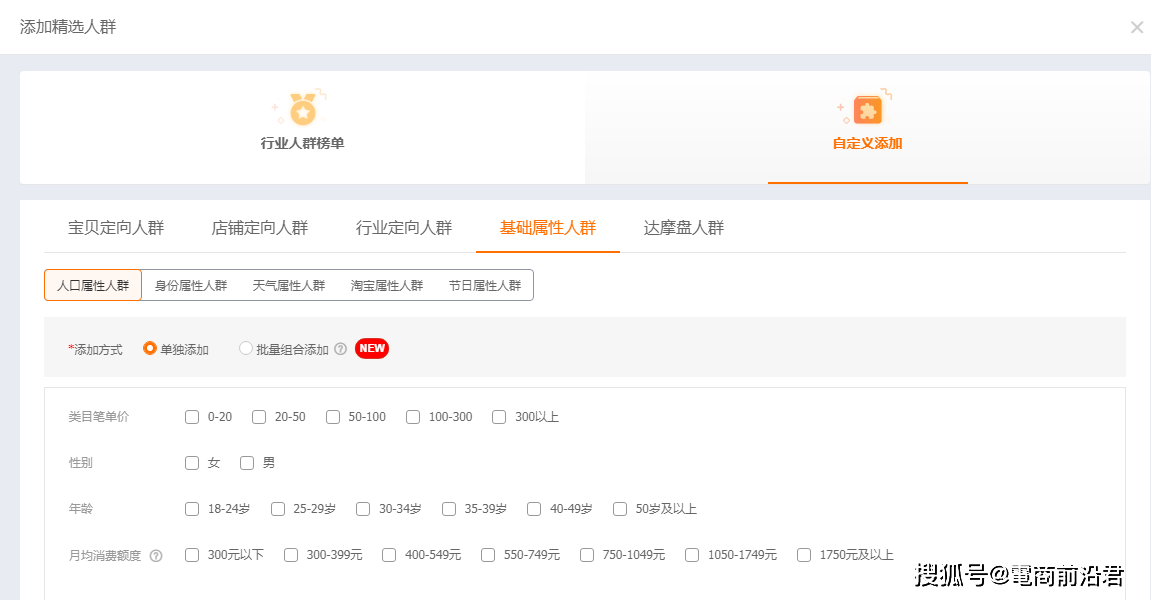Click the 行业人群榜单 medal icon

pos(302,110)
